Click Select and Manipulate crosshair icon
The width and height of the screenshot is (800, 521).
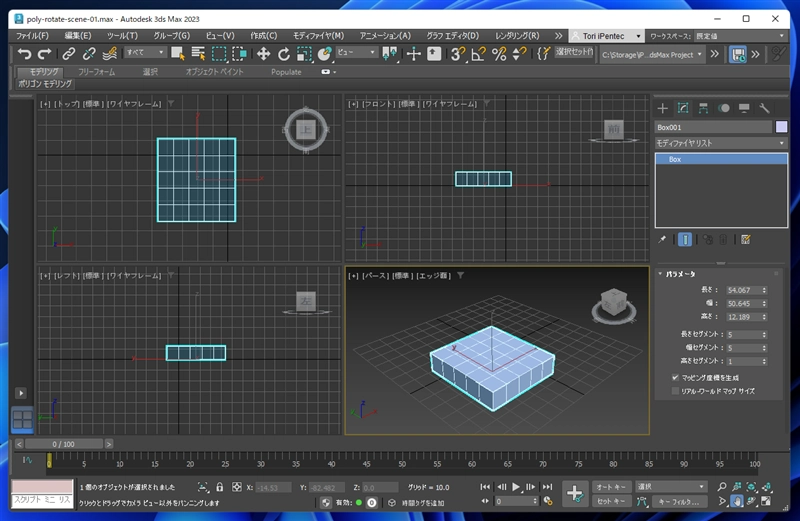[413, 54]
